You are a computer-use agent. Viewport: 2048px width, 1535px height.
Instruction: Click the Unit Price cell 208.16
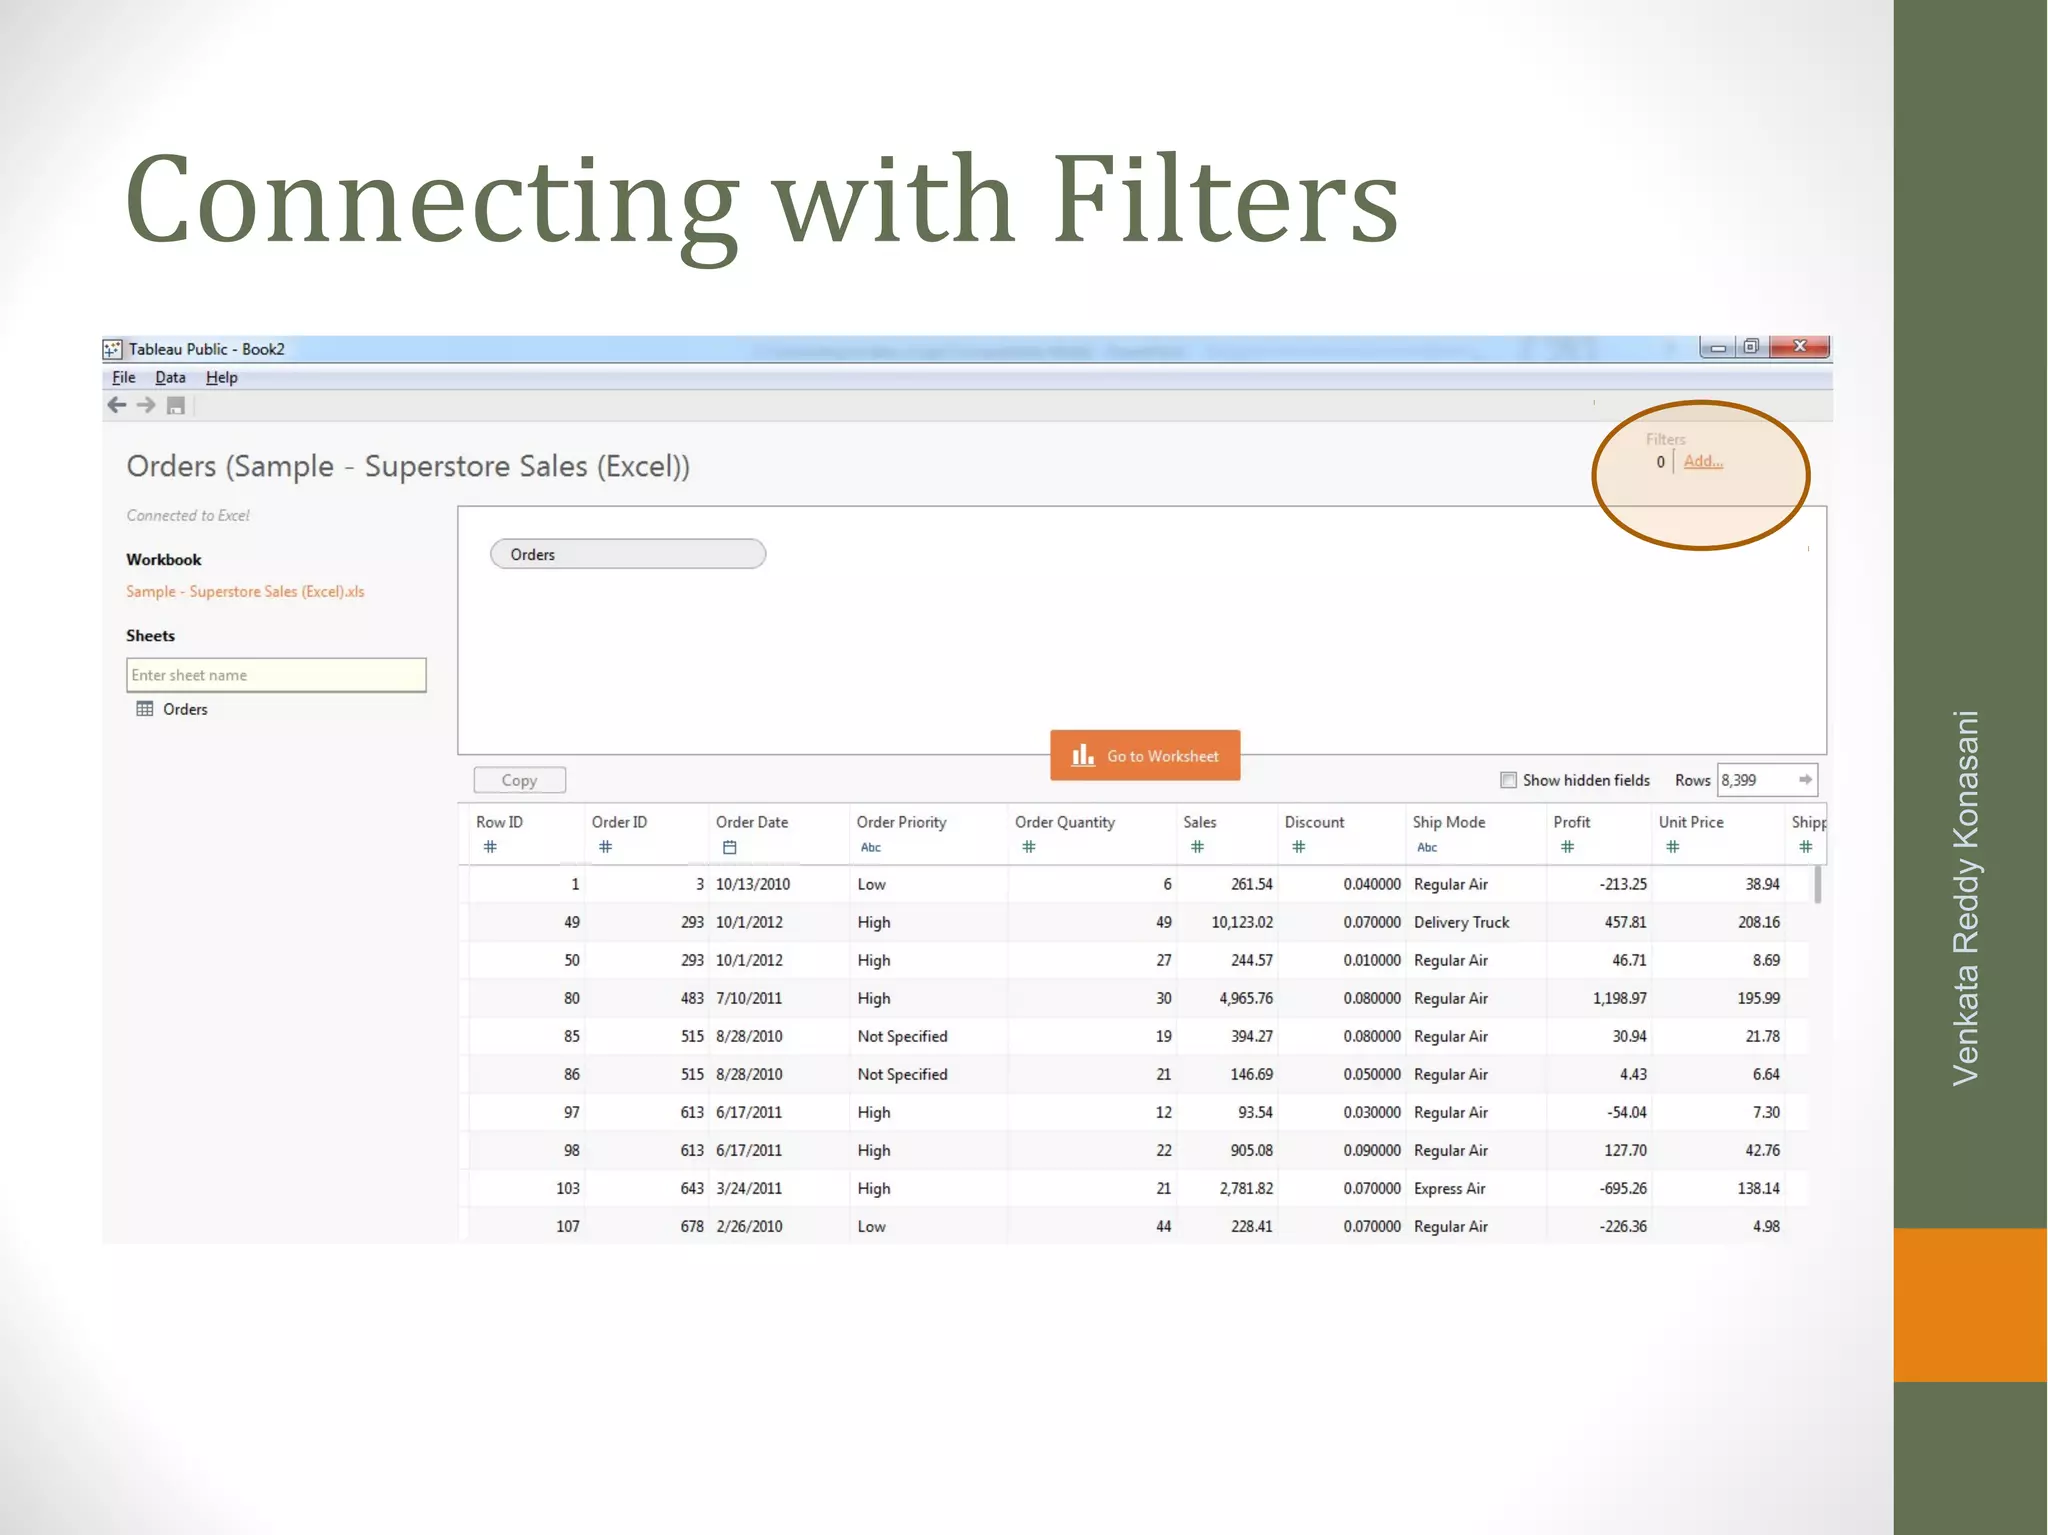(x=1759, y=922)
